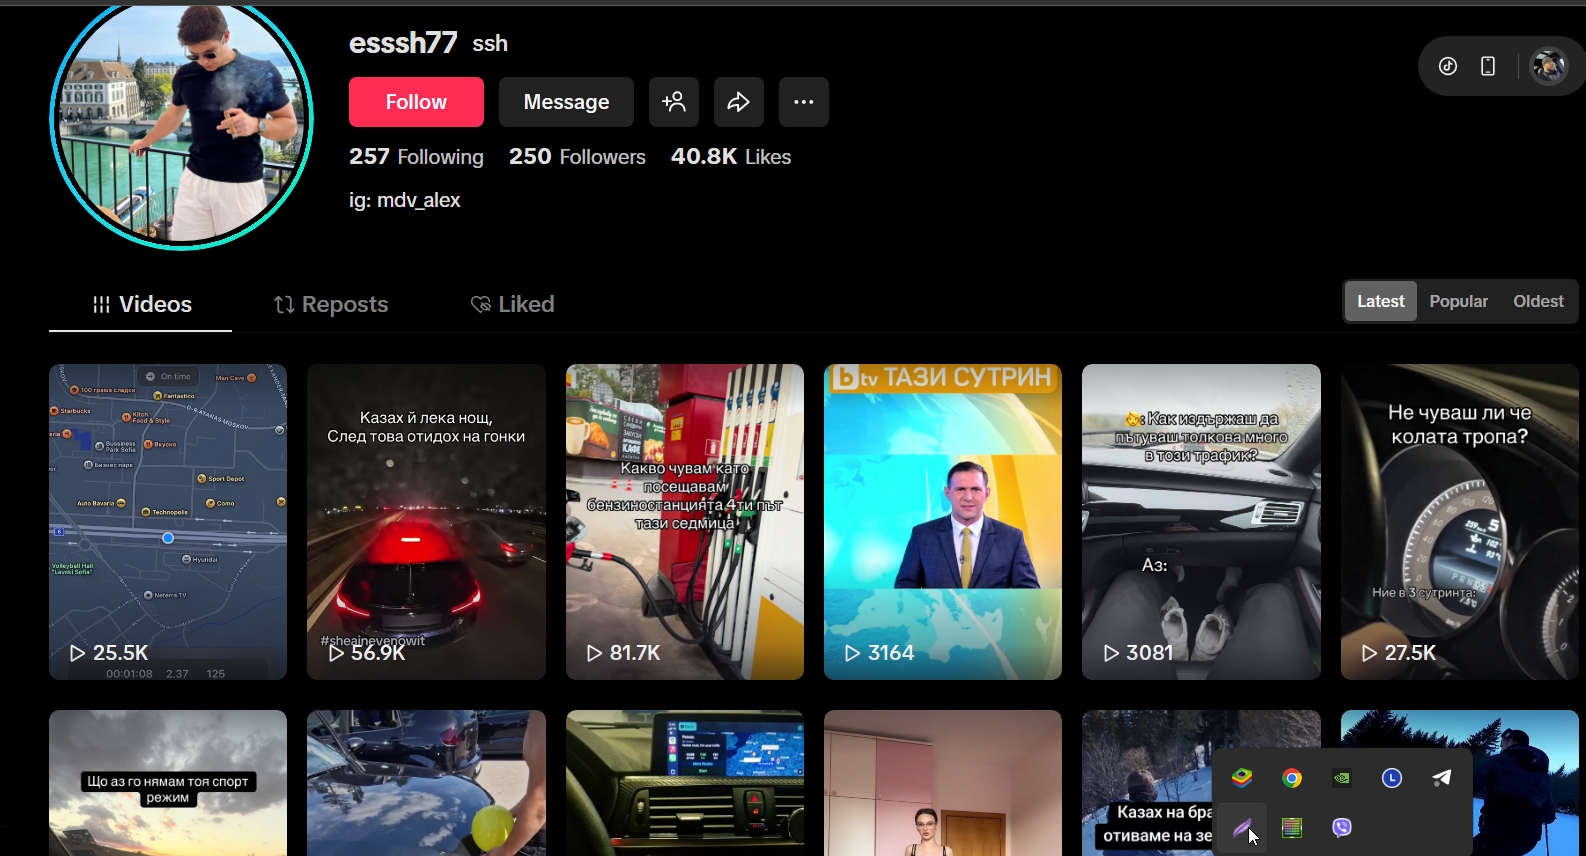
Task: Click the BlueStacks icon in the tray
Action: [1242, 778]
